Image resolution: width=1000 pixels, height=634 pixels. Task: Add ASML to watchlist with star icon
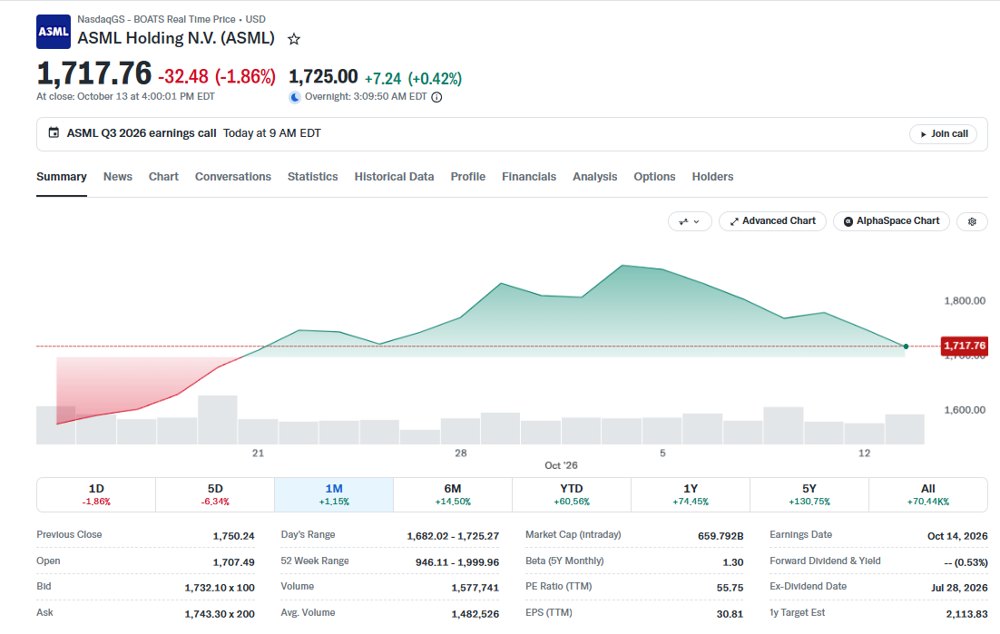[x=293, y=39]
